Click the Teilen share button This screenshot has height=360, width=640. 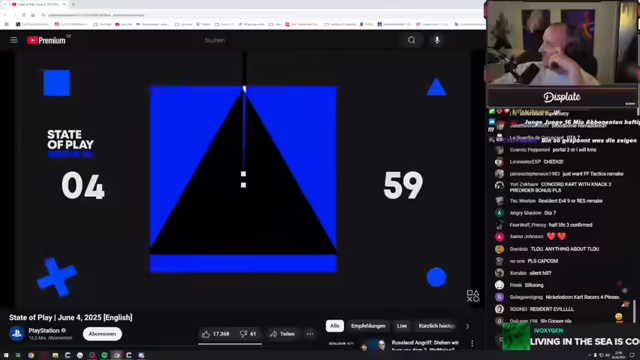[x=282, y=334]
